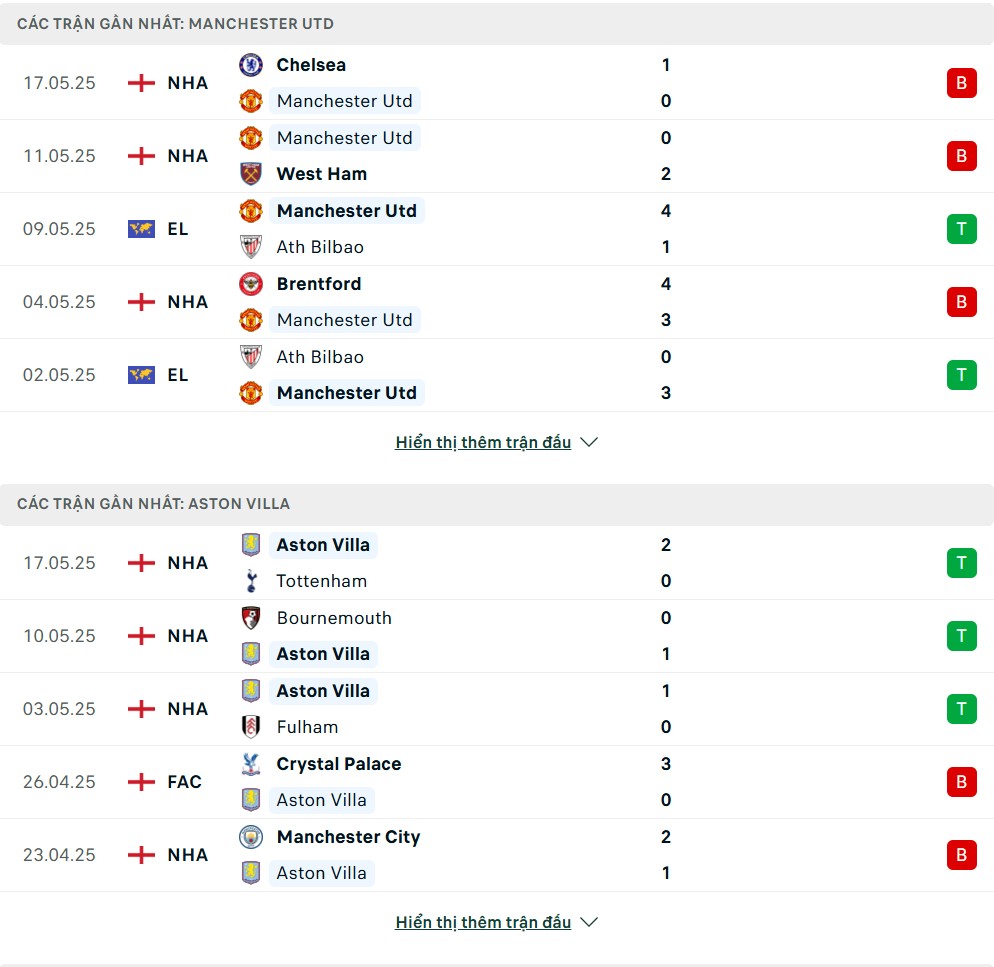994x967 pixels.
Task: Click the West Ham club crest
Action: tap(251, 174)
